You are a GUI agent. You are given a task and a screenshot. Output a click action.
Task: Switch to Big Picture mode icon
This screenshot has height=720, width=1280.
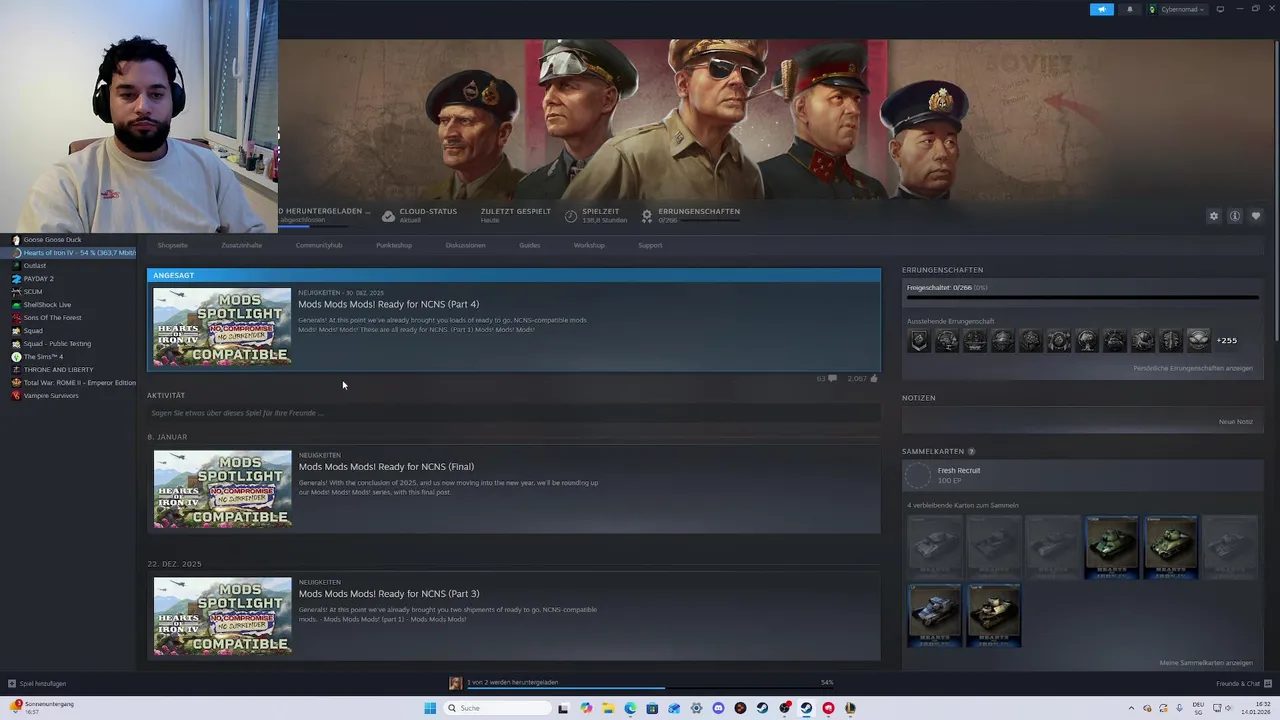[1220, 9]
